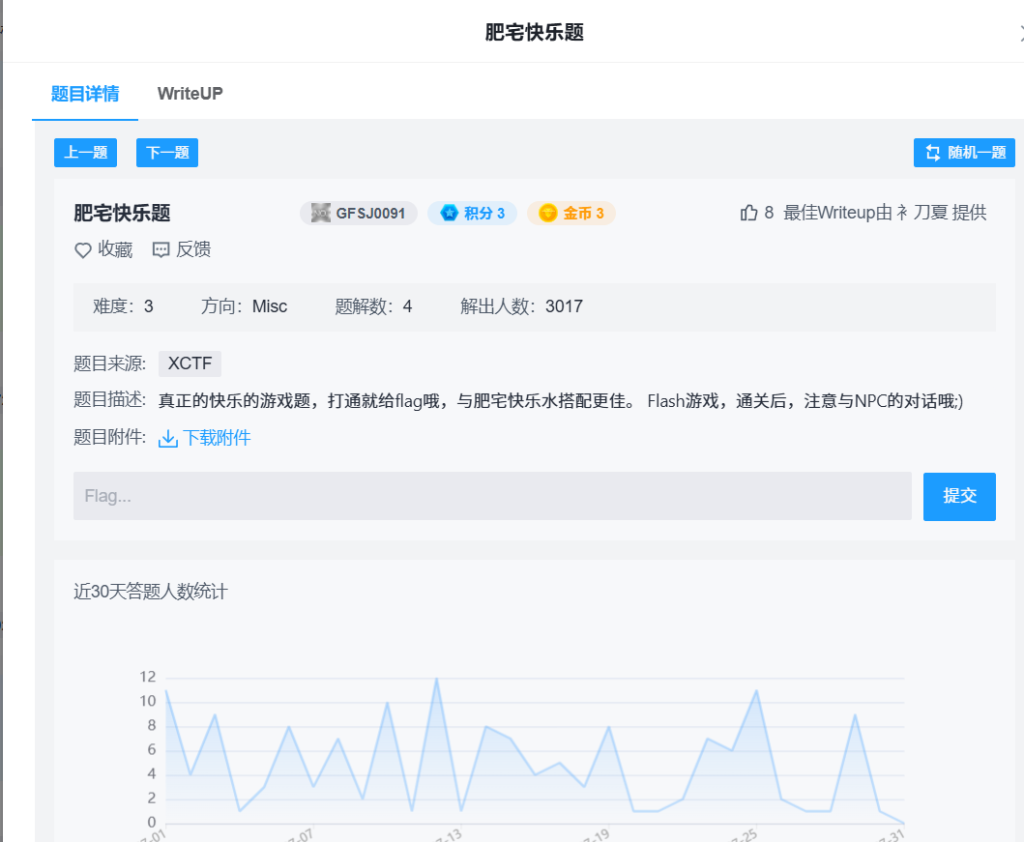The image size is (1024, 842).
Task: Submit the flag with 提交 button
Action: click(x=959, y=496)
